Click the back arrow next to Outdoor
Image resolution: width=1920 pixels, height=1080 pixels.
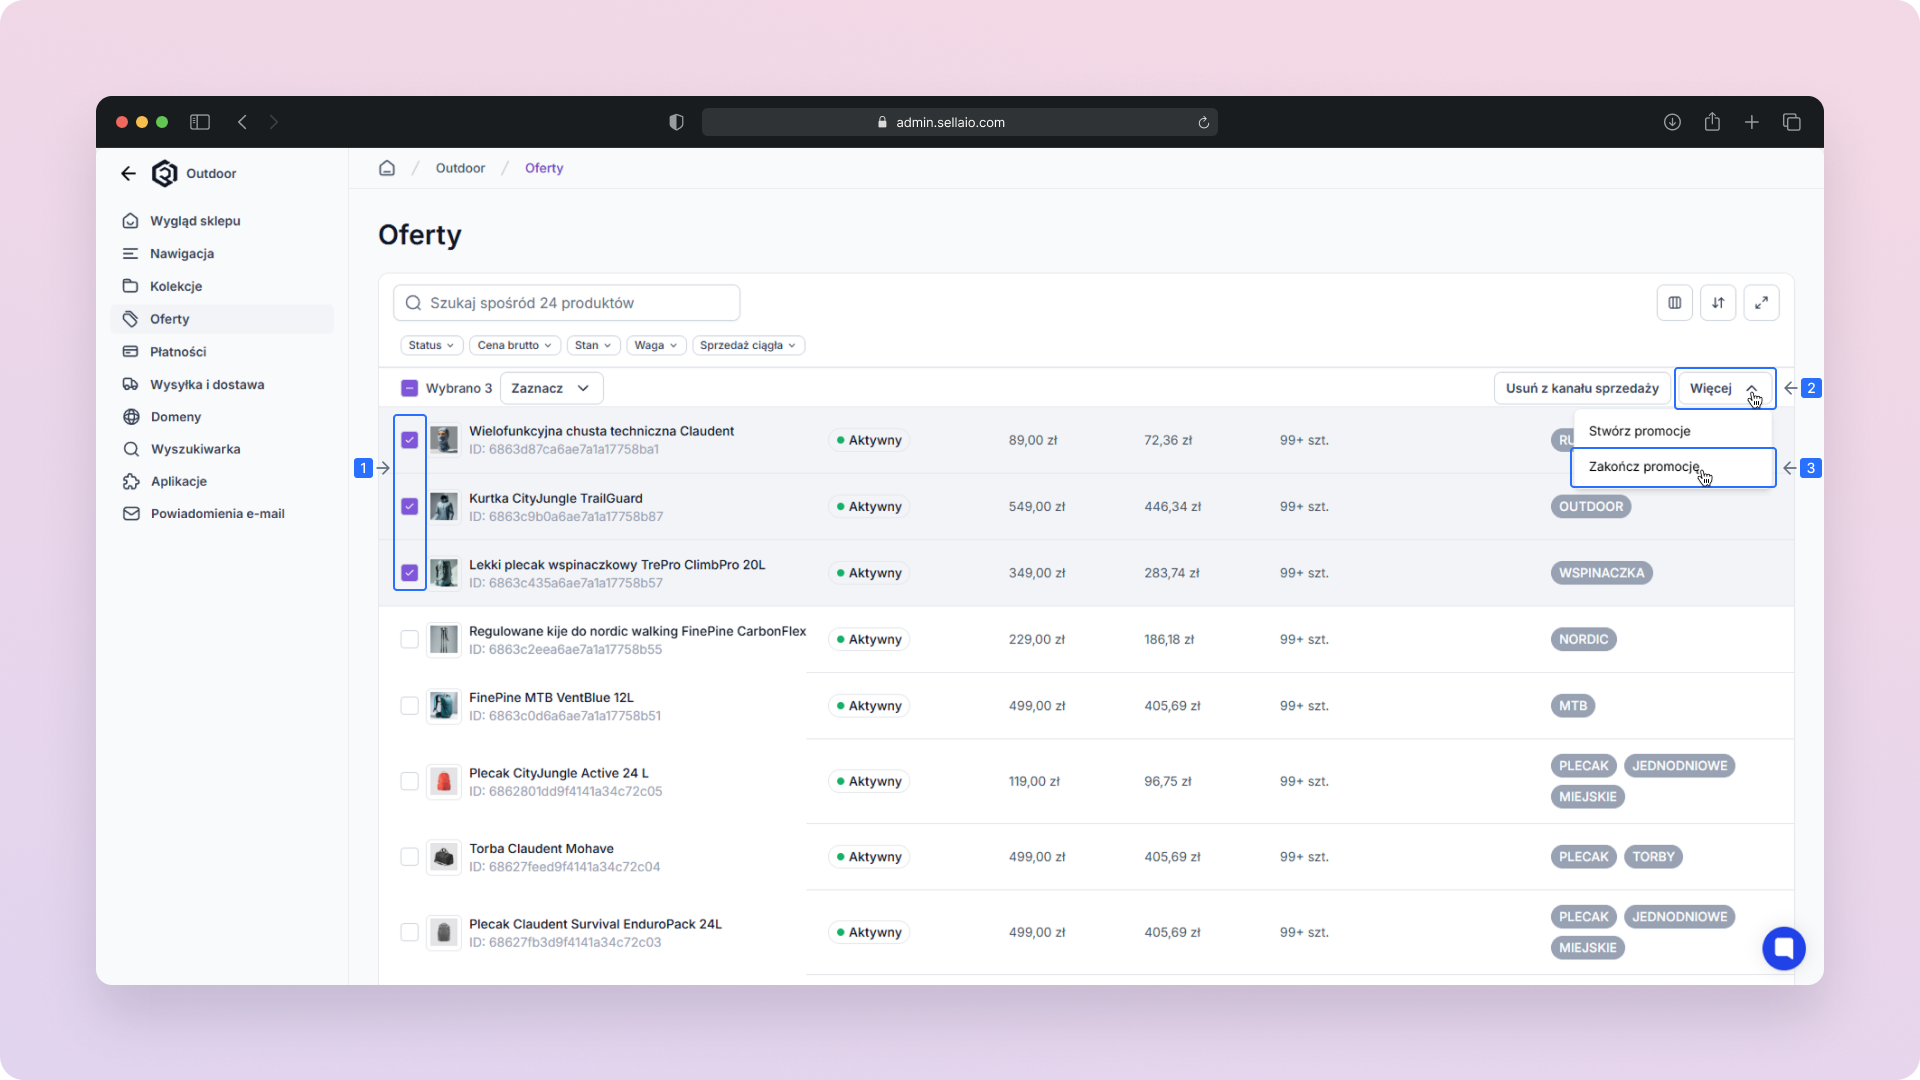point(128,174)
